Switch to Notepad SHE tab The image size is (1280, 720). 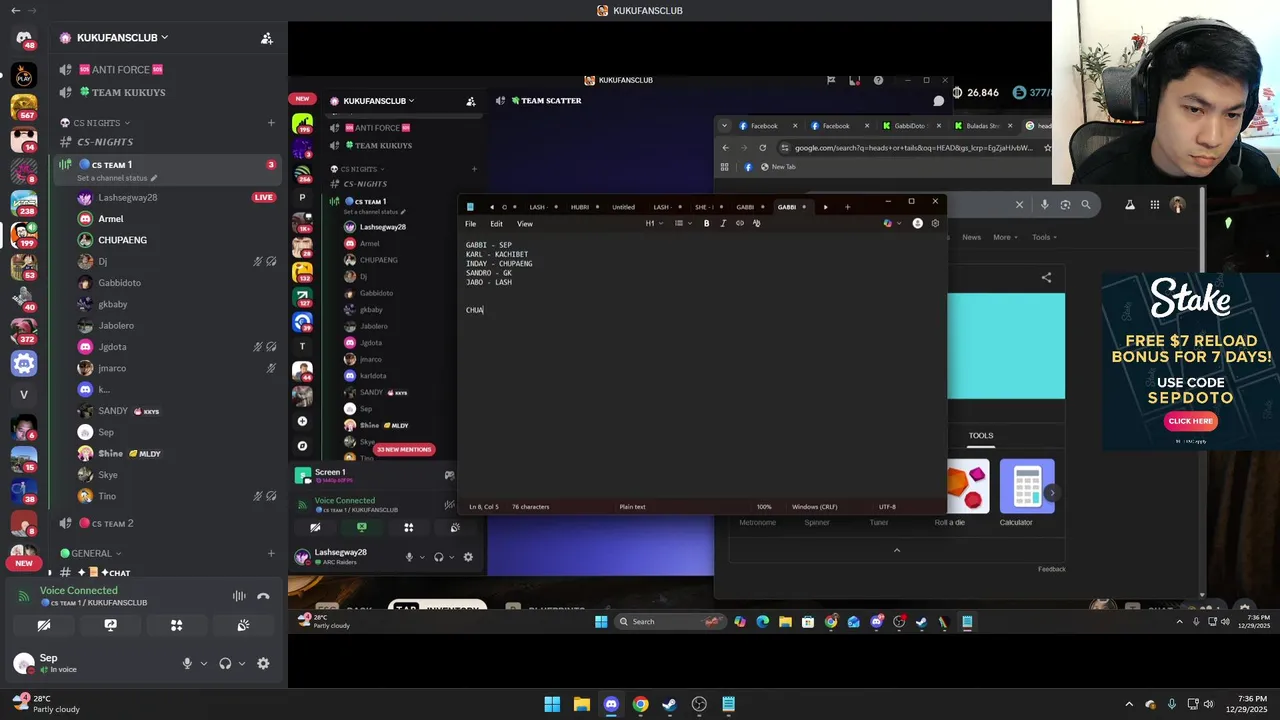click(704, 207)
